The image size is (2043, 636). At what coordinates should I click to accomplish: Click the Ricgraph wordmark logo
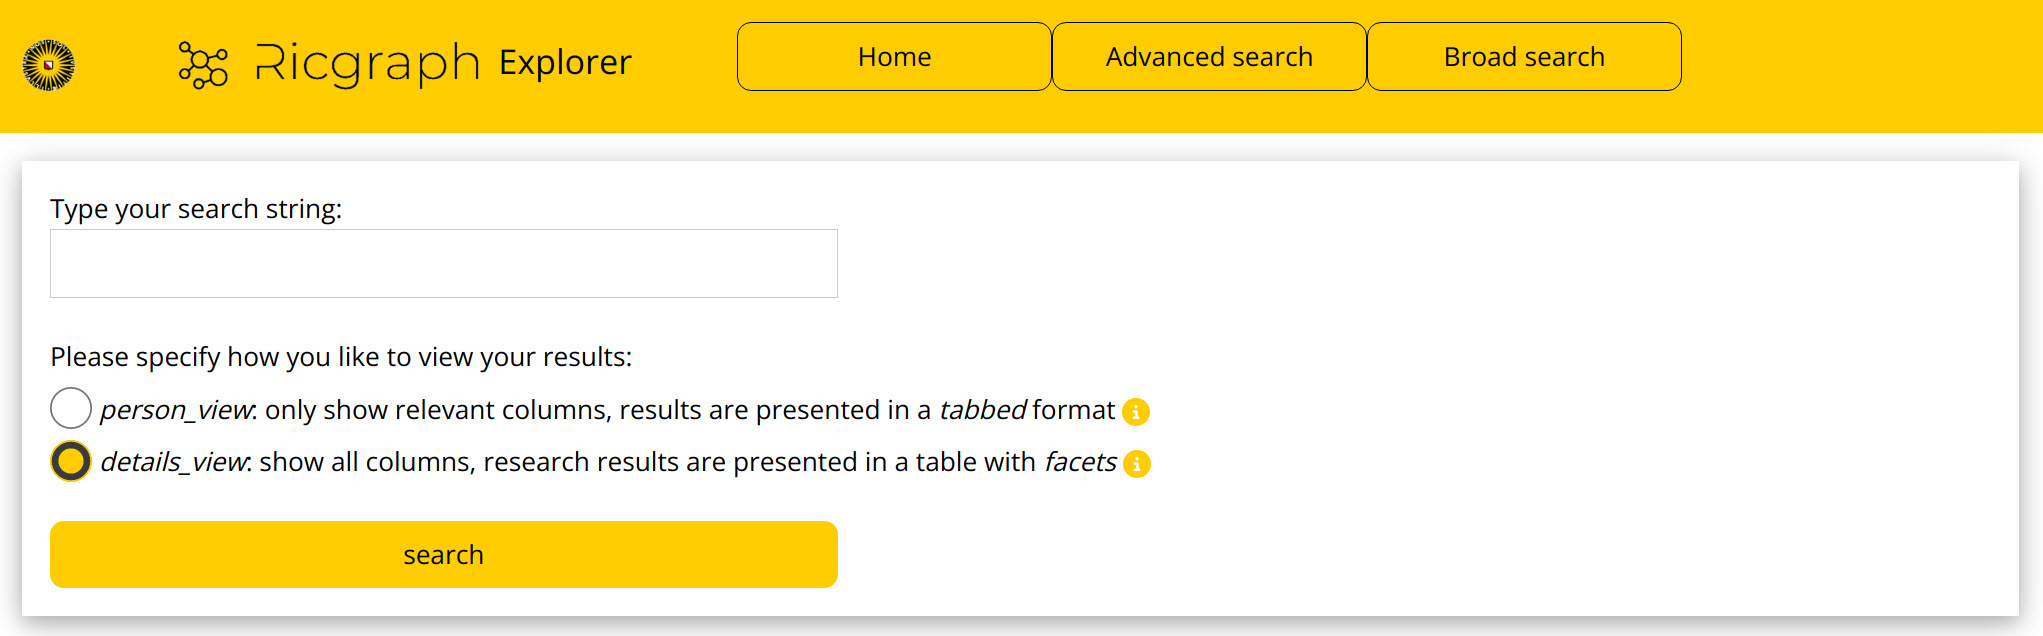tap(368, 64)
